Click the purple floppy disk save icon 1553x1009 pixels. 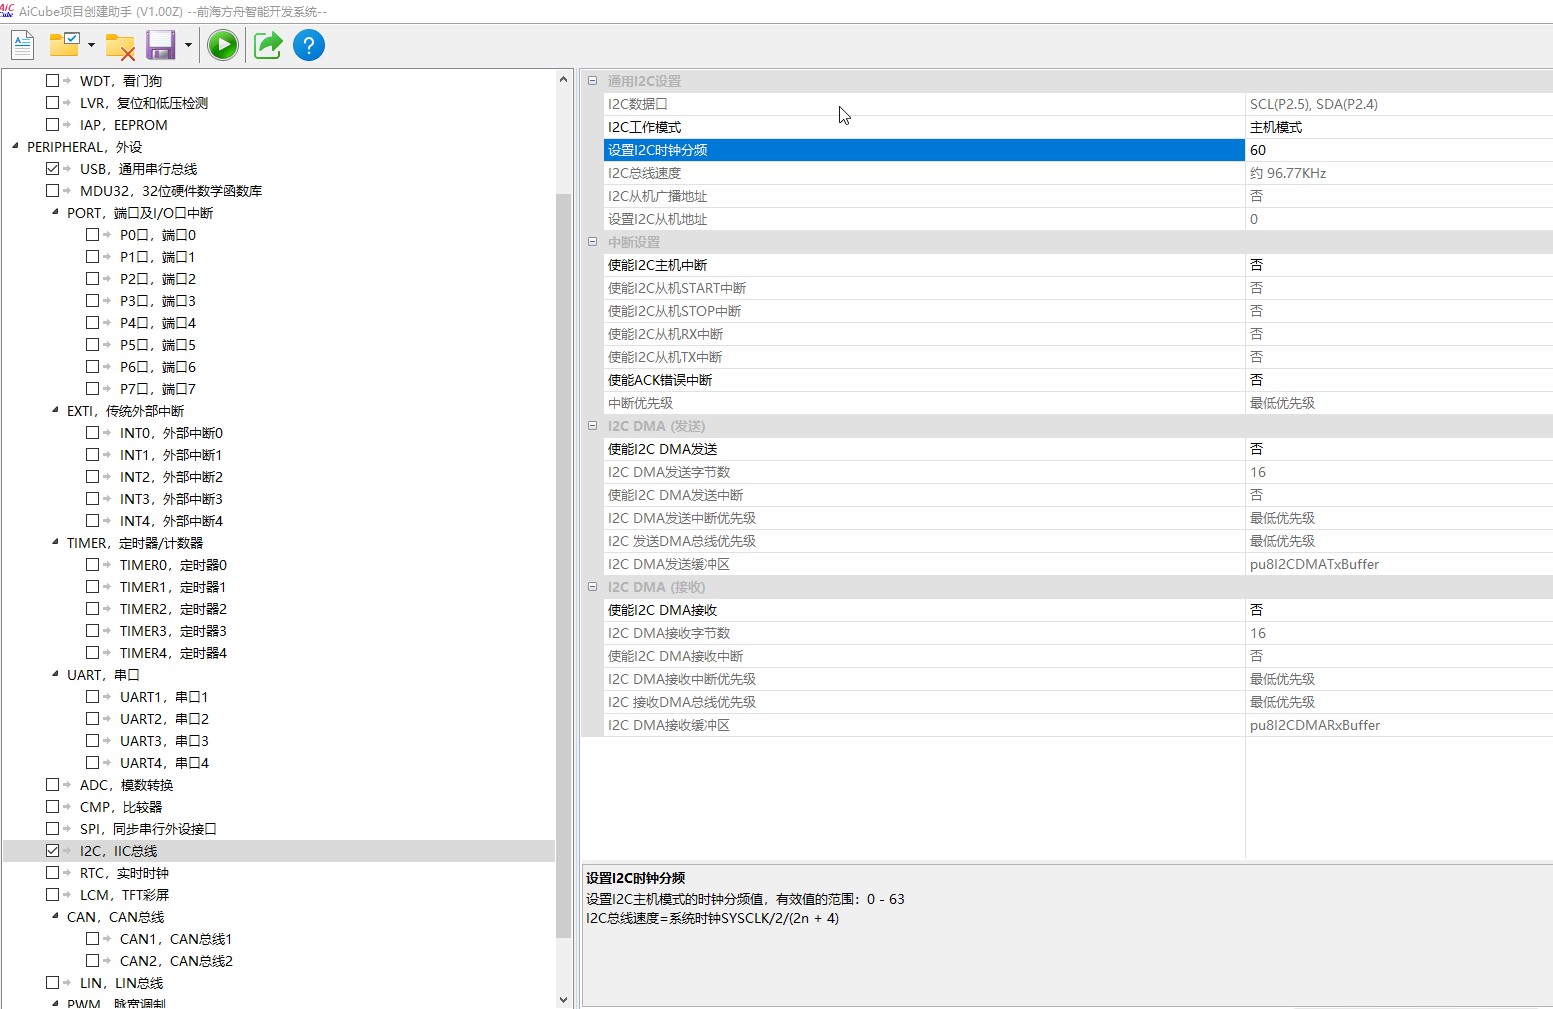point(160,45)
